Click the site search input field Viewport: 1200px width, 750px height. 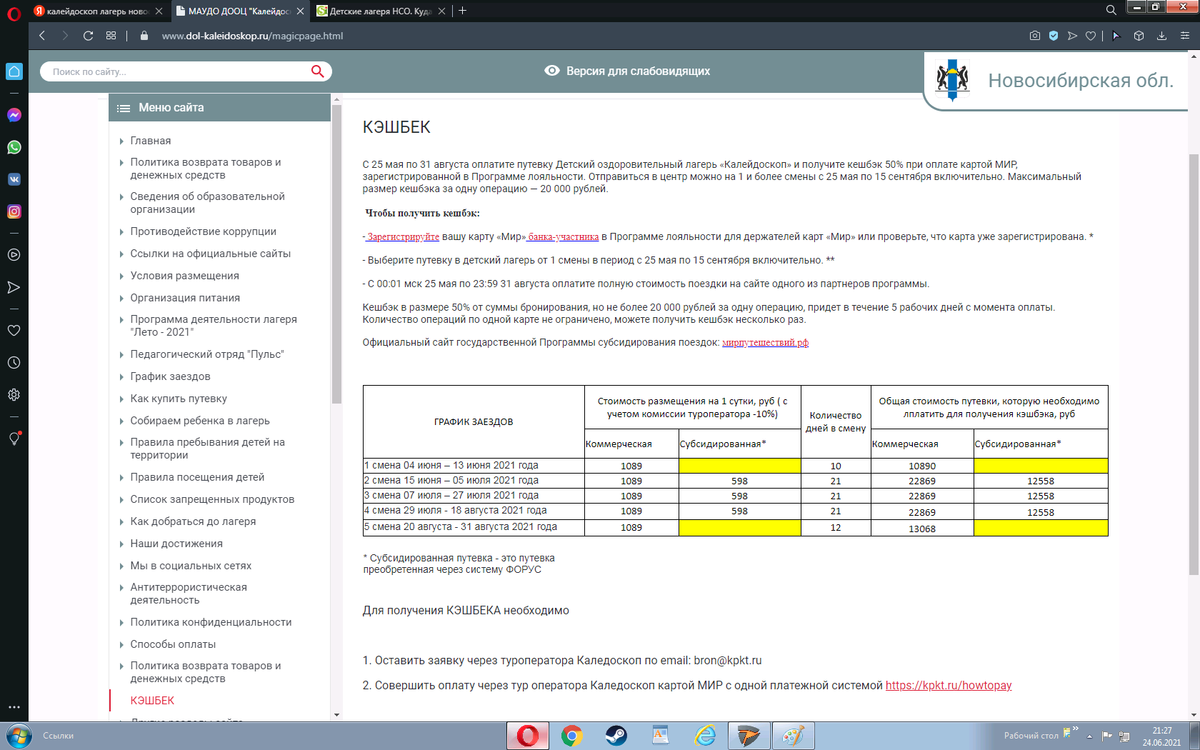tap(178, 72)
